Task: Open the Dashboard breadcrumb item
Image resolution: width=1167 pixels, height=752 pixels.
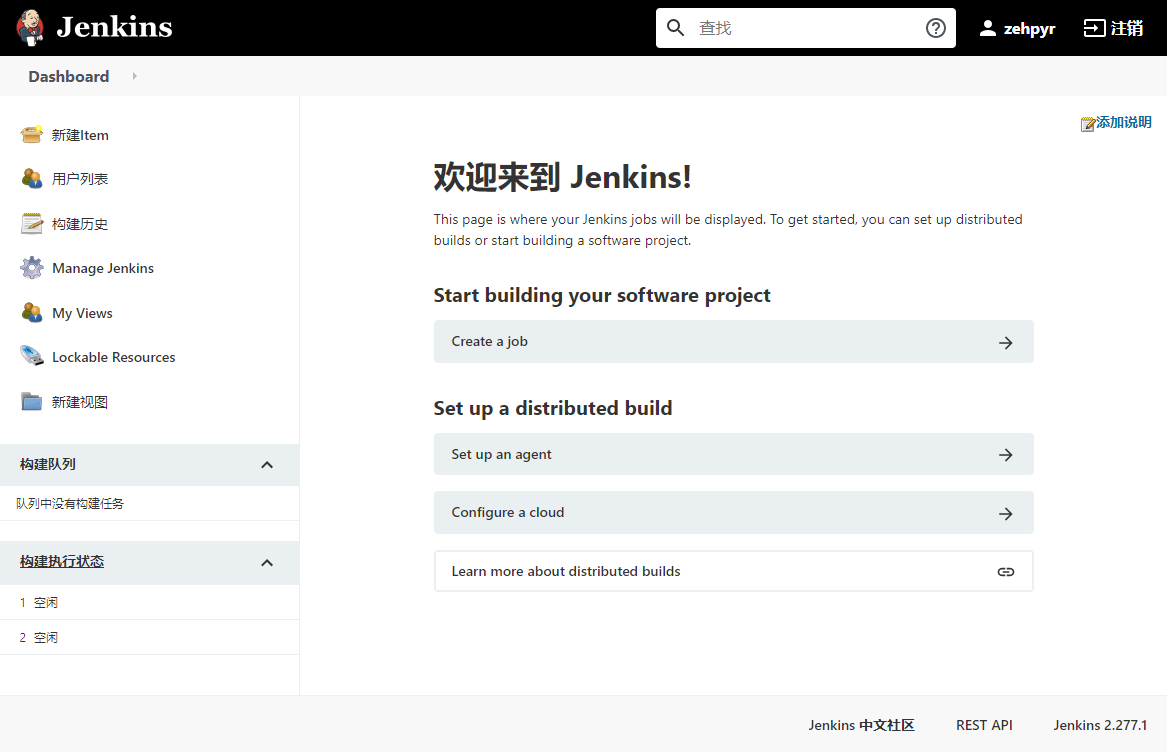Action: 68,76
